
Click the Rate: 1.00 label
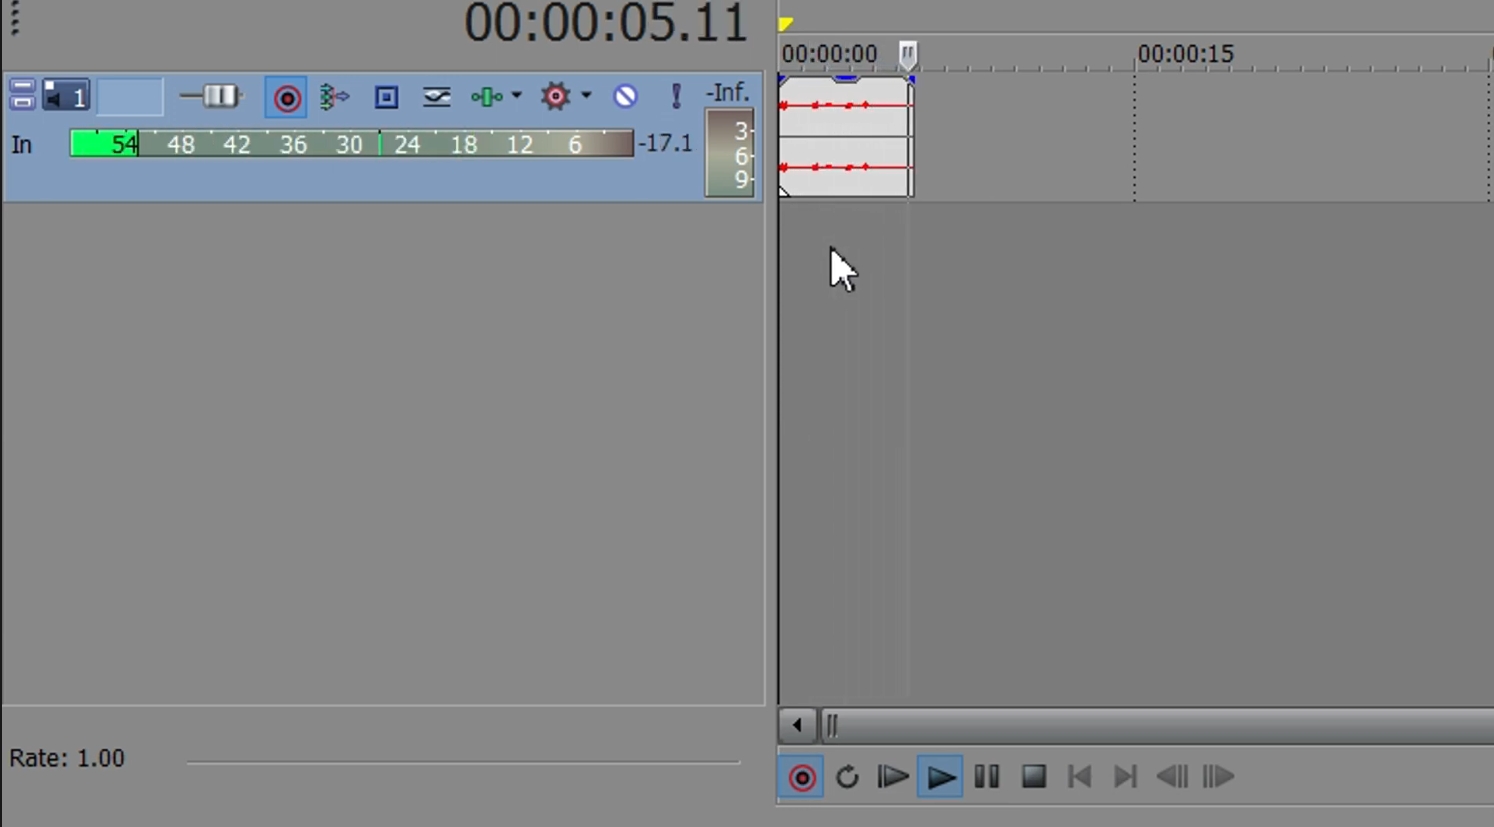(67, 758)
